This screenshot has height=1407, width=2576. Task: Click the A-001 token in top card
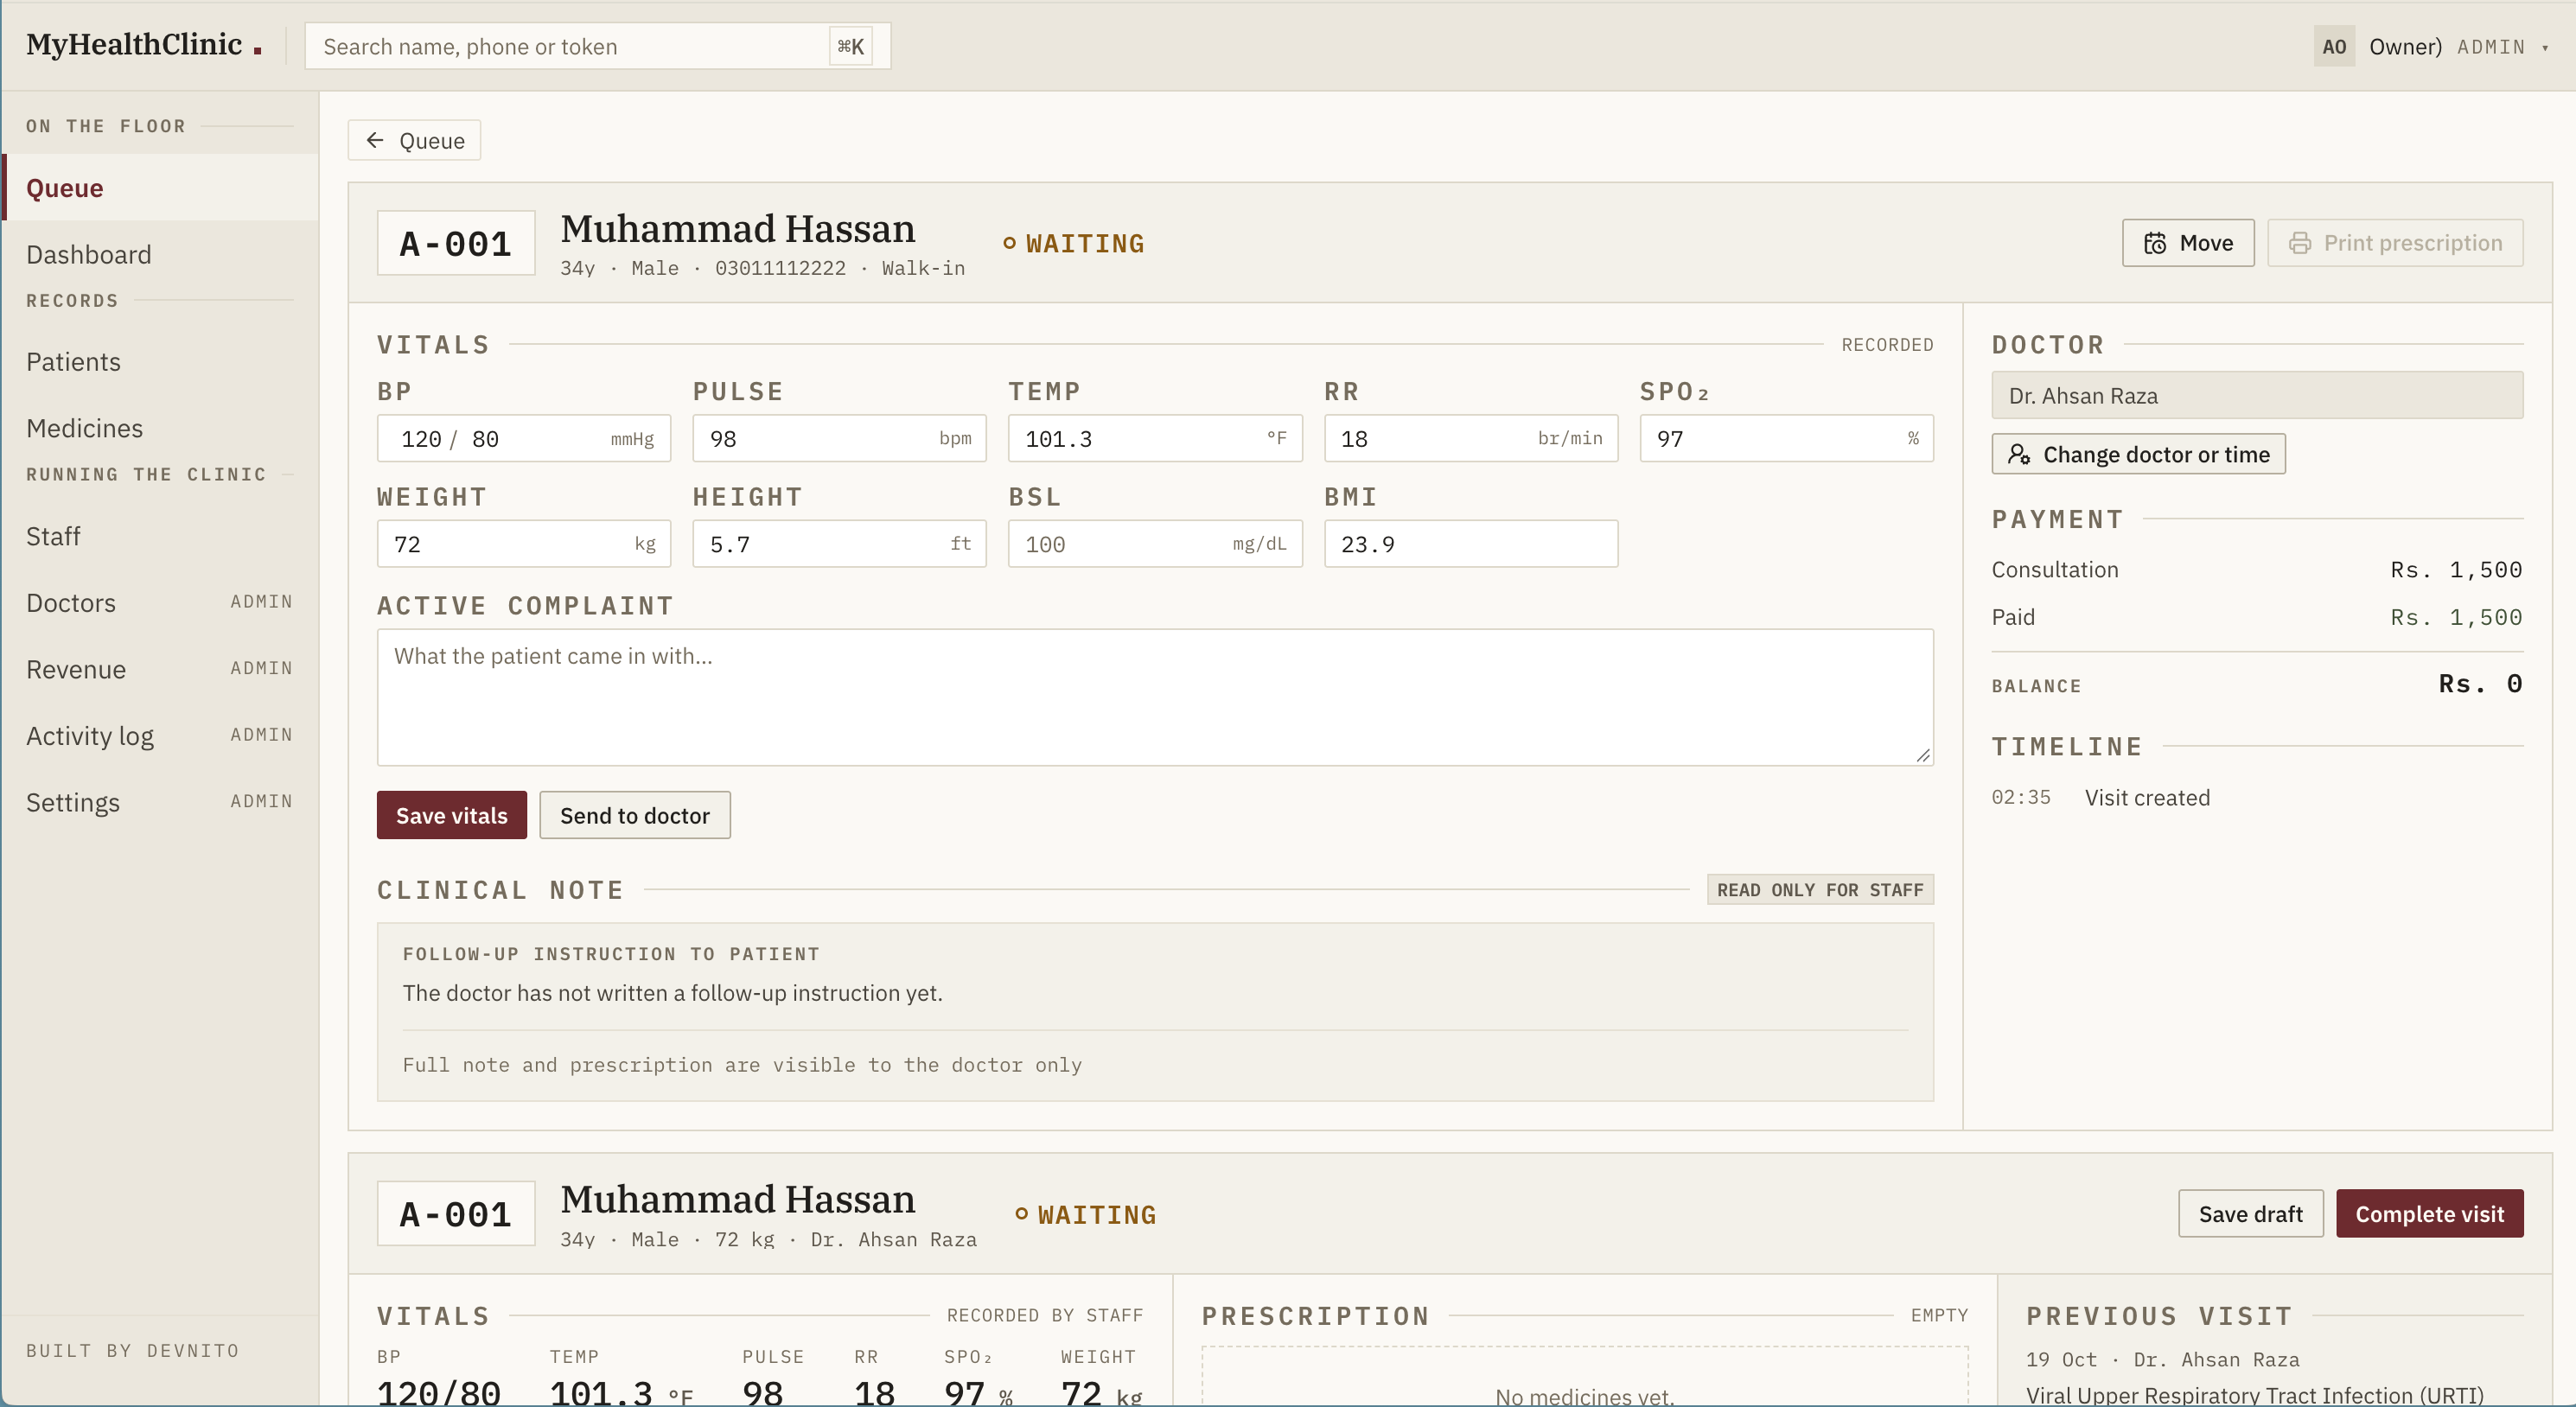point(456,243)
